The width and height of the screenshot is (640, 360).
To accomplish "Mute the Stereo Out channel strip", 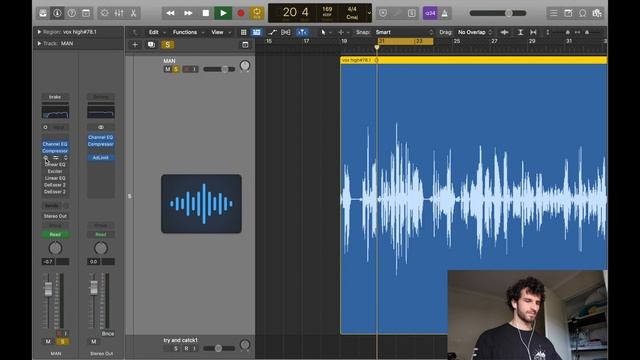I will tap(93, 341).
